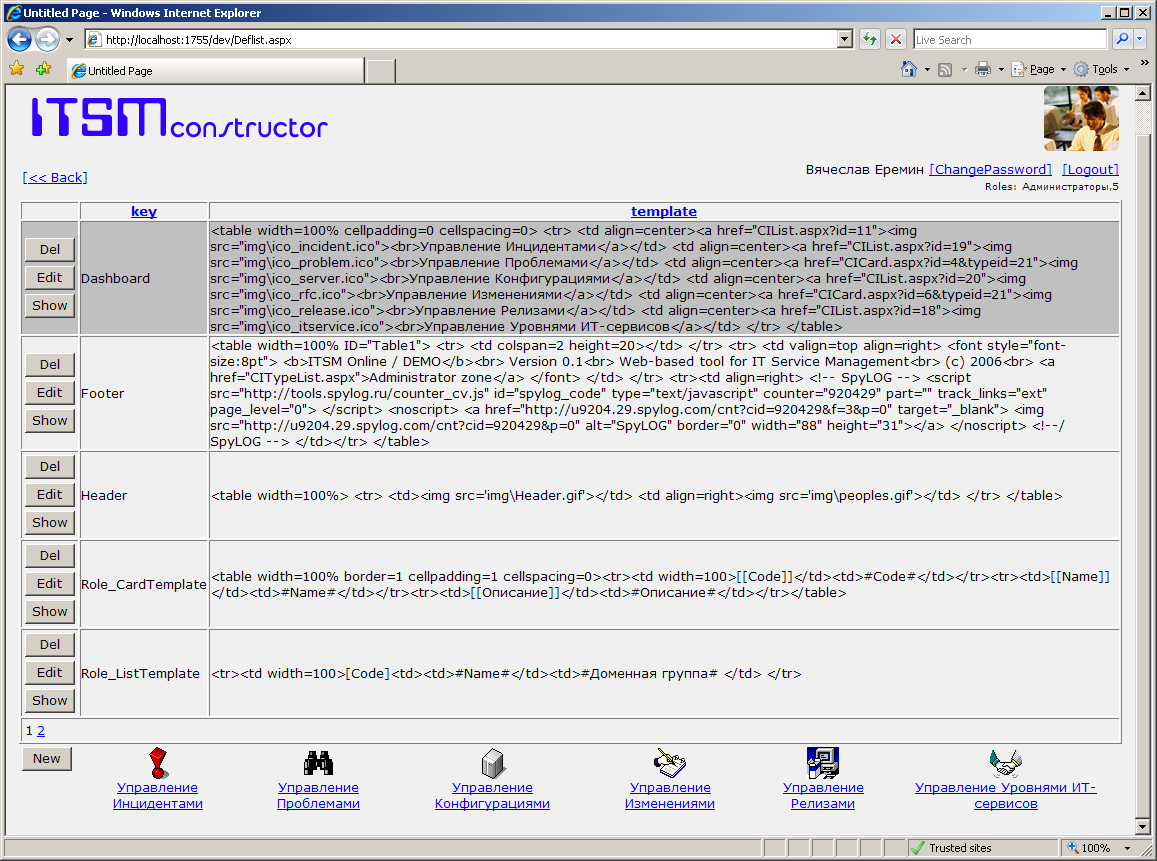The image size is (1157, 861).
Task: Show the Footer template
Action: click(49, 421)
